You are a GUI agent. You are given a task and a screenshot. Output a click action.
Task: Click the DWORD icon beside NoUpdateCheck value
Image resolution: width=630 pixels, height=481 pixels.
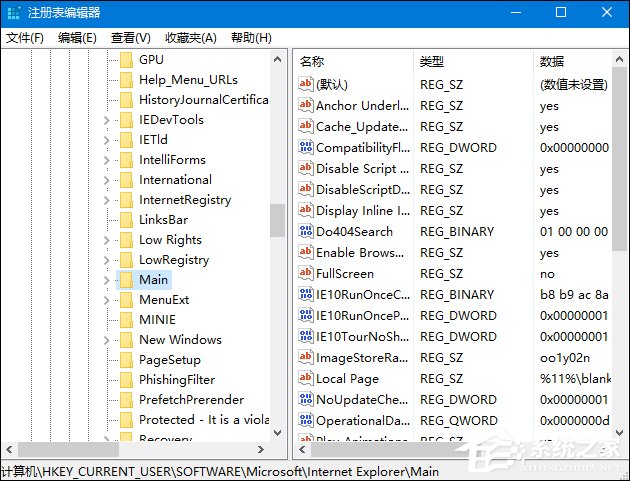(306, 400)
